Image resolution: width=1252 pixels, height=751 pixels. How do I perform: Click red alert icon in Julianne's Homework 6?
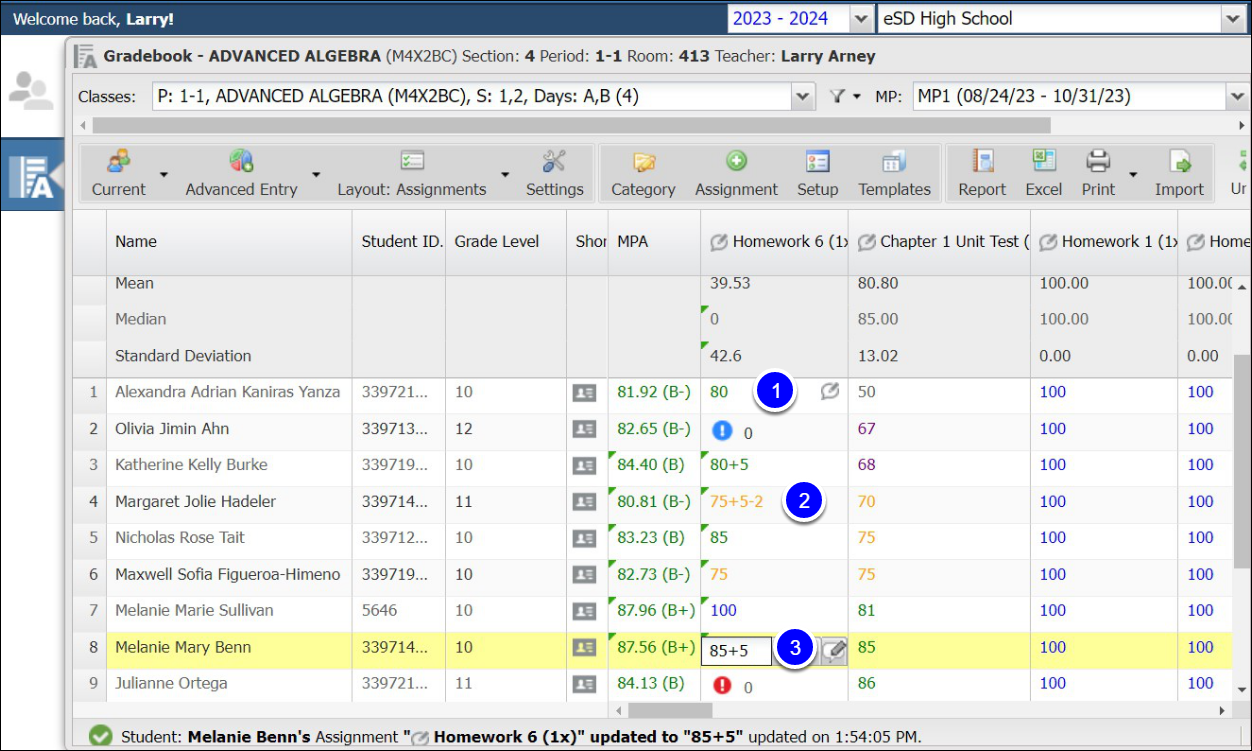(x=722, y=685)
